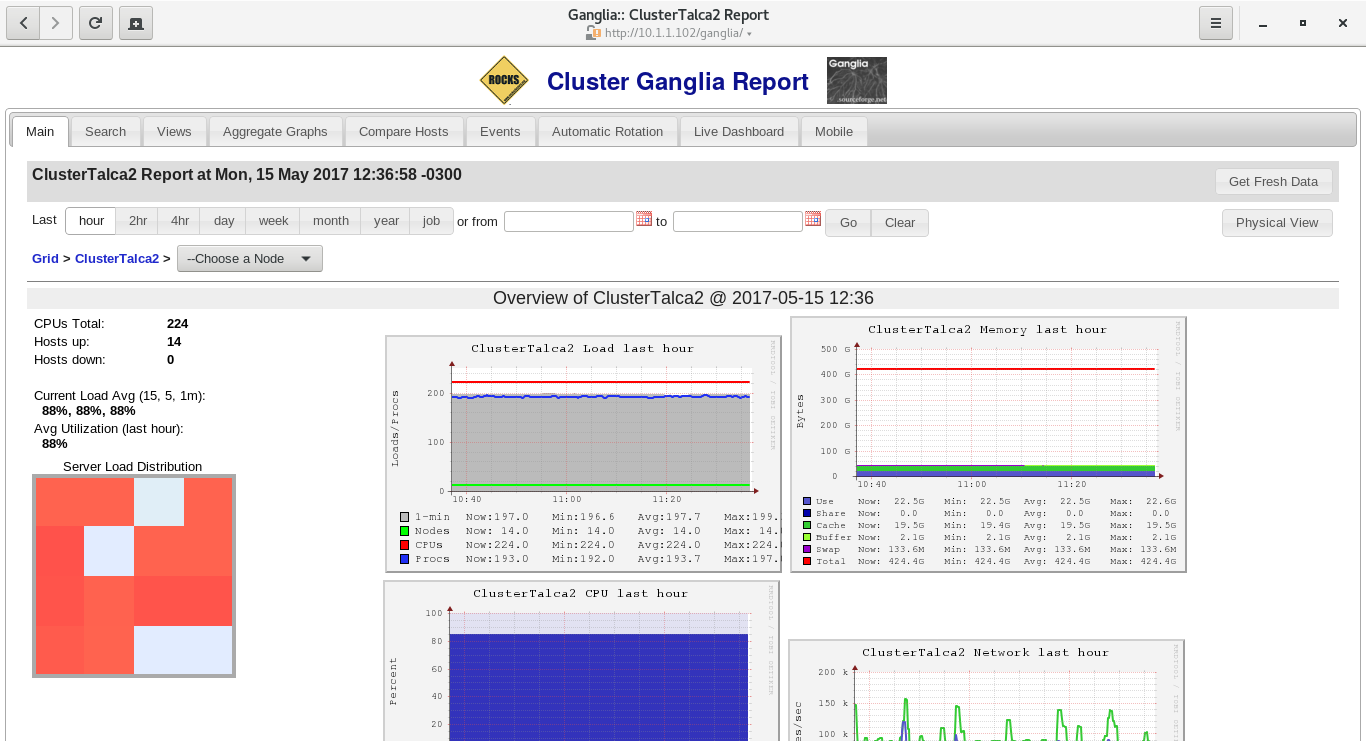Screen dimensions: 1366x741
Task: Open the browser hamburger menu
Action: coord(1215,23)
